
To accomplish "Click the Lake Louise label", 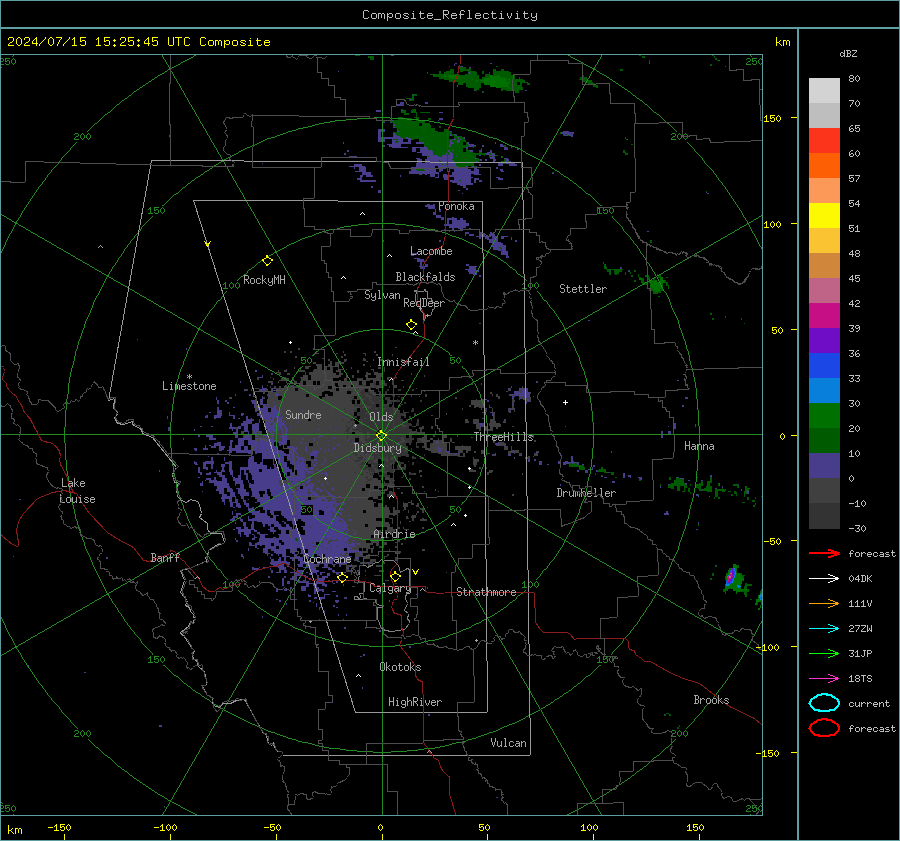I will (77, 491).
